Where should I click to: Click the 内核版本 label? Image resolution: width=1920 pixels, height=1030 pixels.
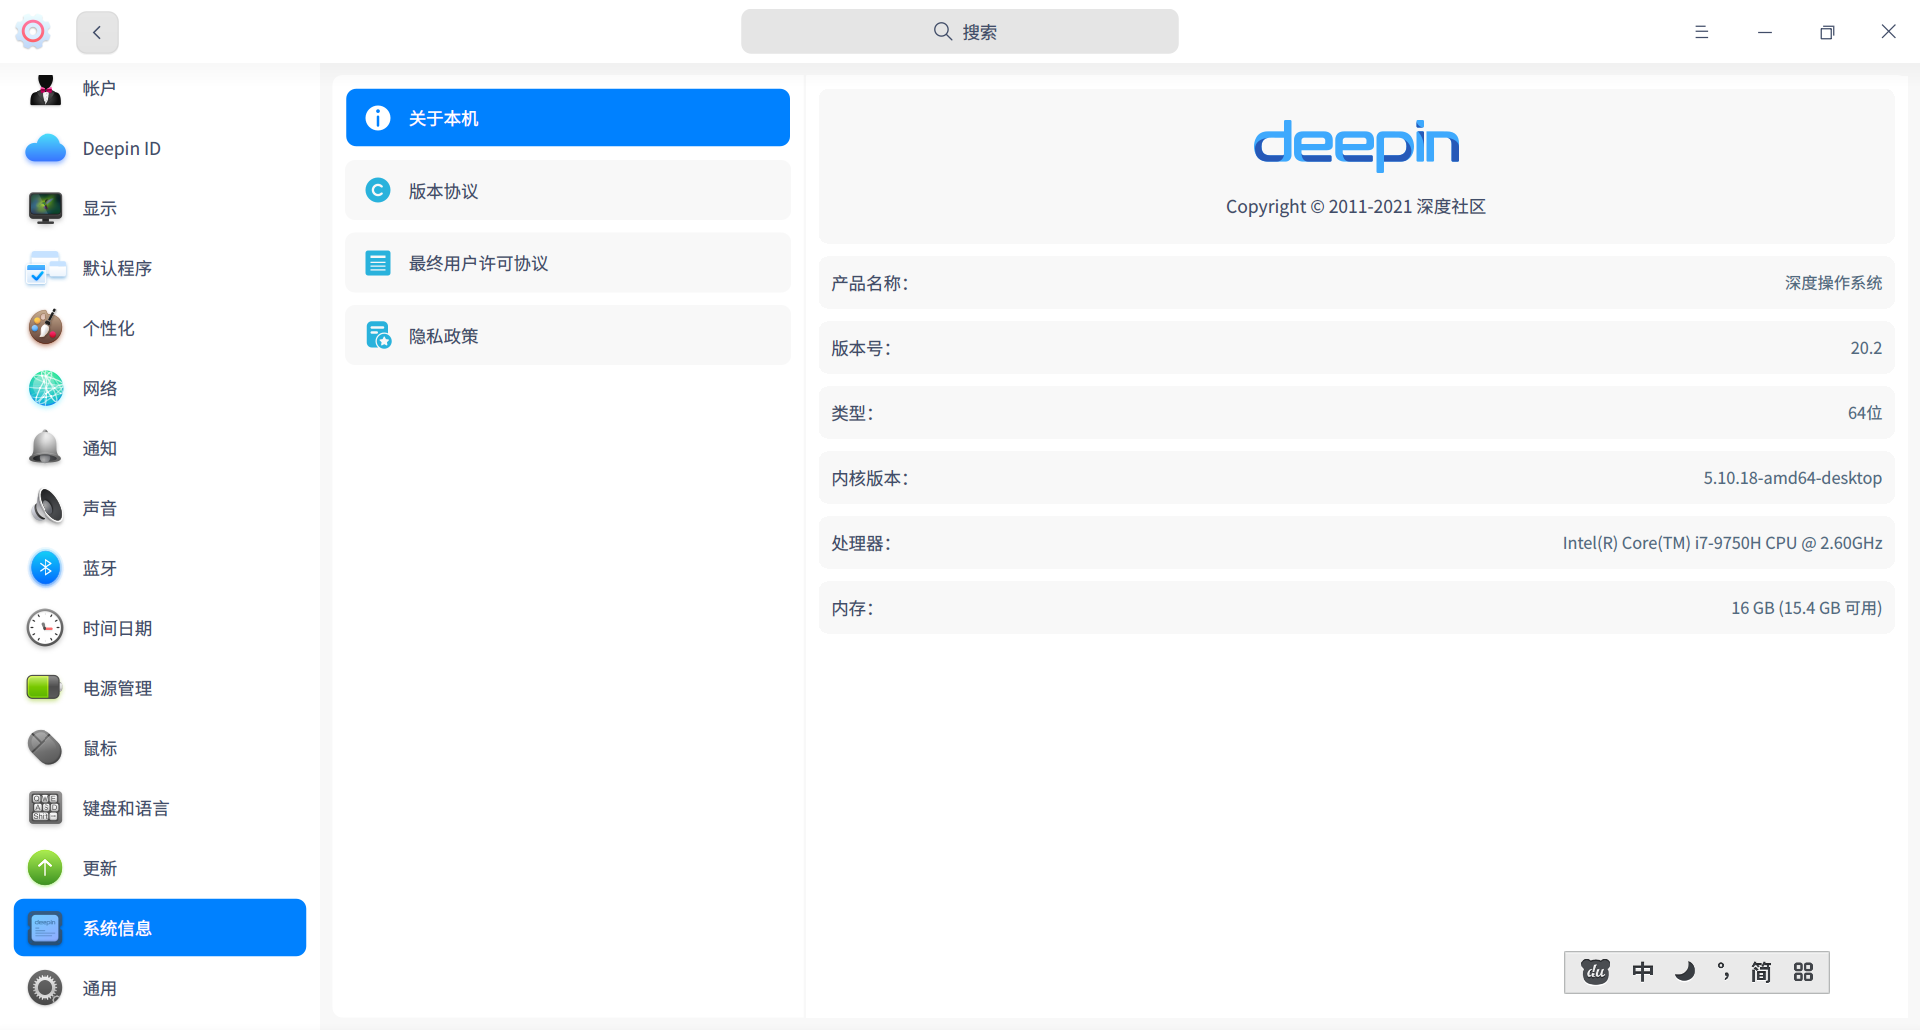870,478
